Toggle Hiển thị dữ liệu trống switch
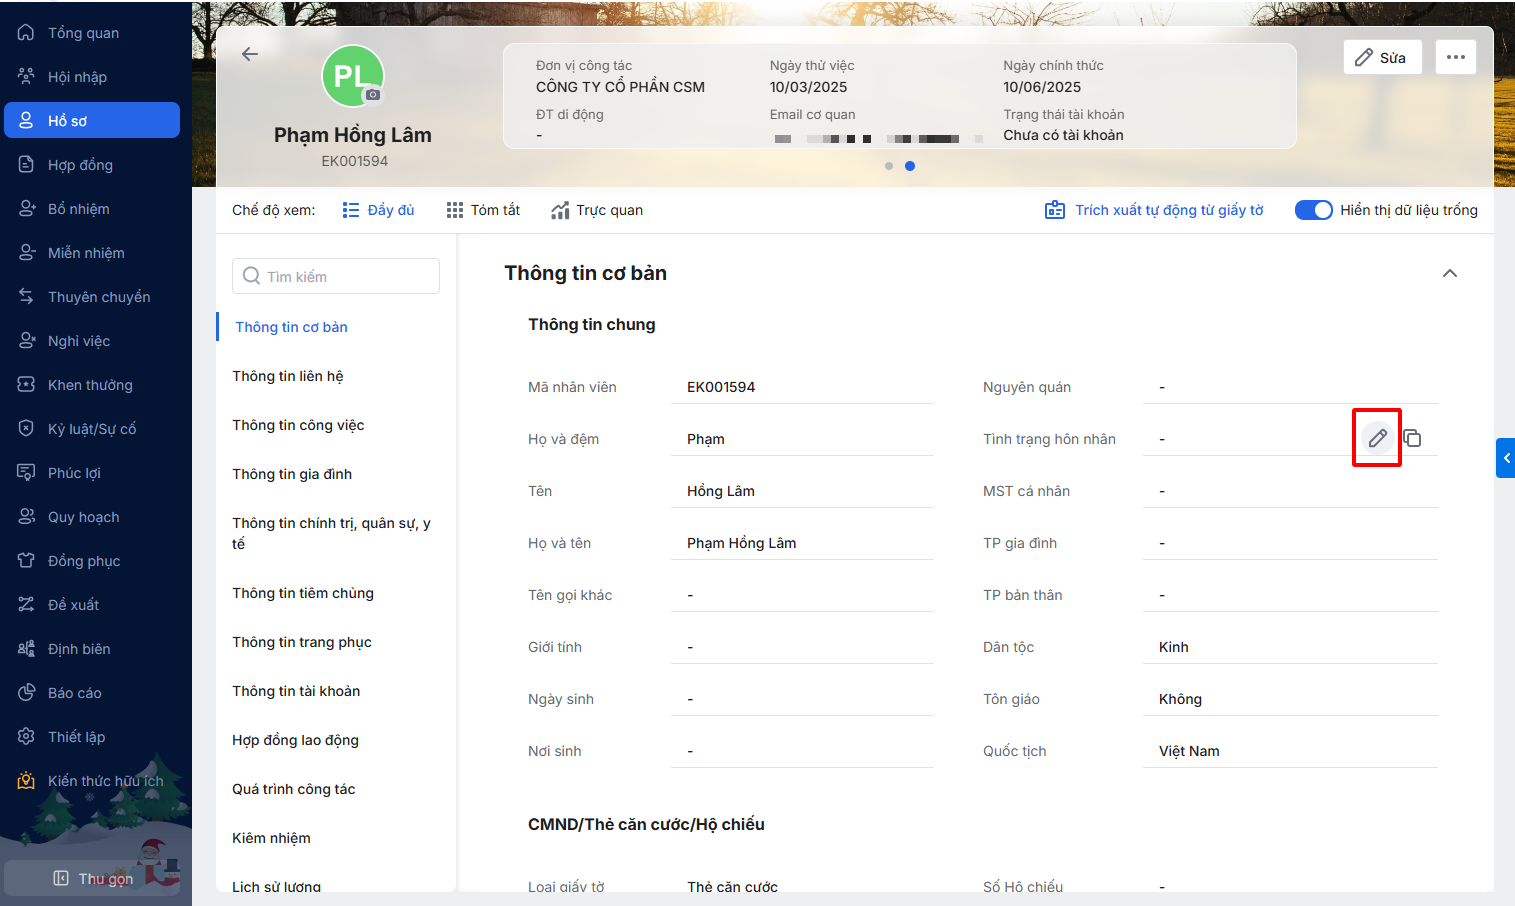The width and height of the screenshot is (1515, 906). click(1313, 210)
